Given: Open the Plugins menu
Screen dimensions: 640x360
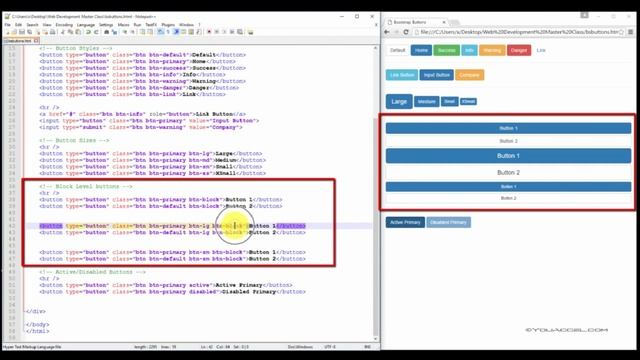Looking at the screenshot, I should point(168,25).
